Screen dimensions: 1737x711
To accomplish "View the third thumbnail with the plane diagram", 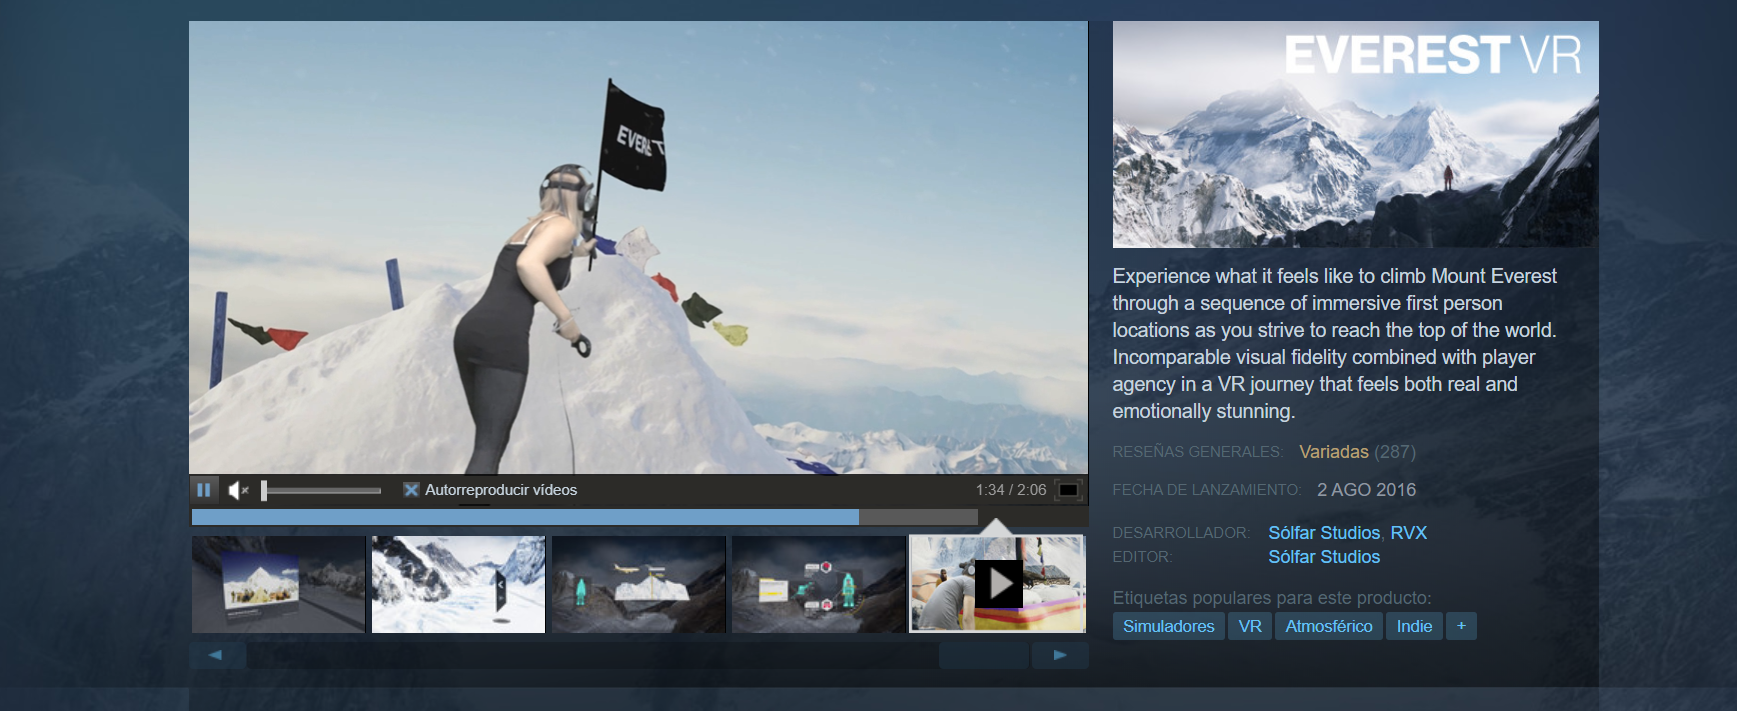I will pos(638,584).
